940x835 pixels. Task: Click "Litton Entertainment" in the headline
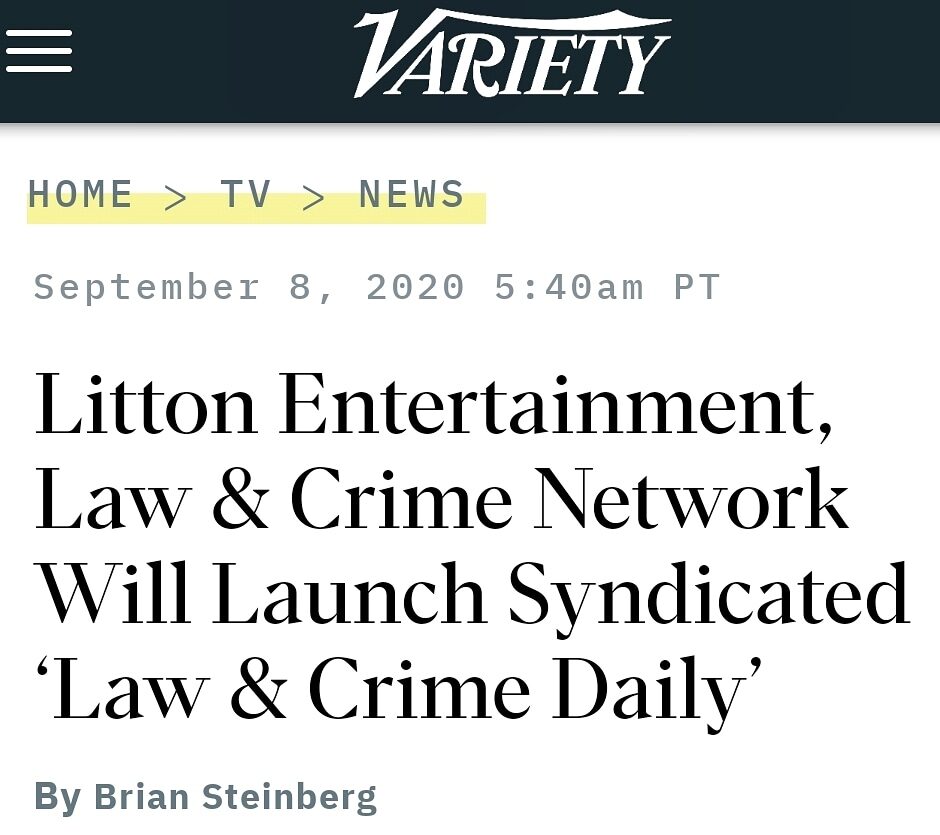point(434,406)
